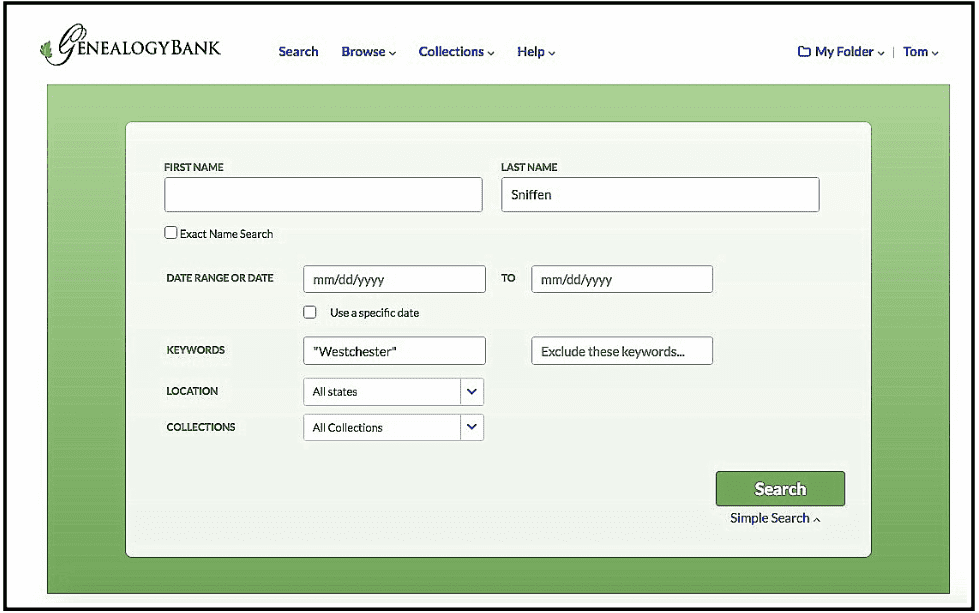979x613 pixels.
Task: Open the Help menu
Action: pyautogui.click(x=536, y=52)
